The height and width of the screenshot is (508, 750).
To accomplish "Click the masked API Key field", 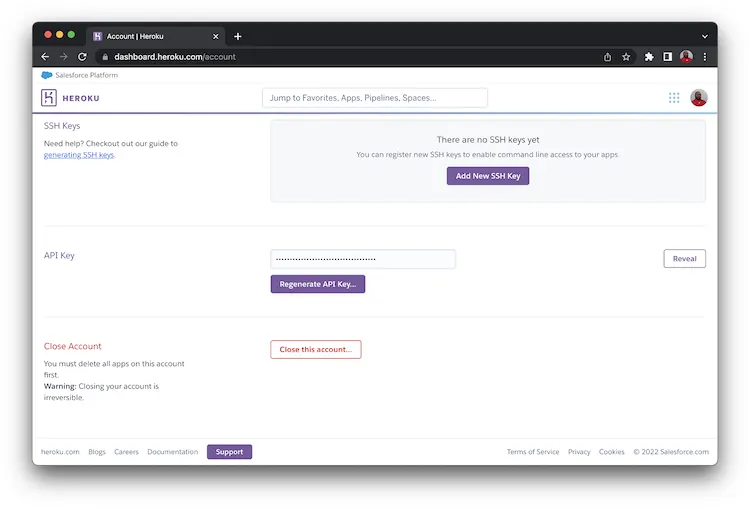I will click(363, 259).
